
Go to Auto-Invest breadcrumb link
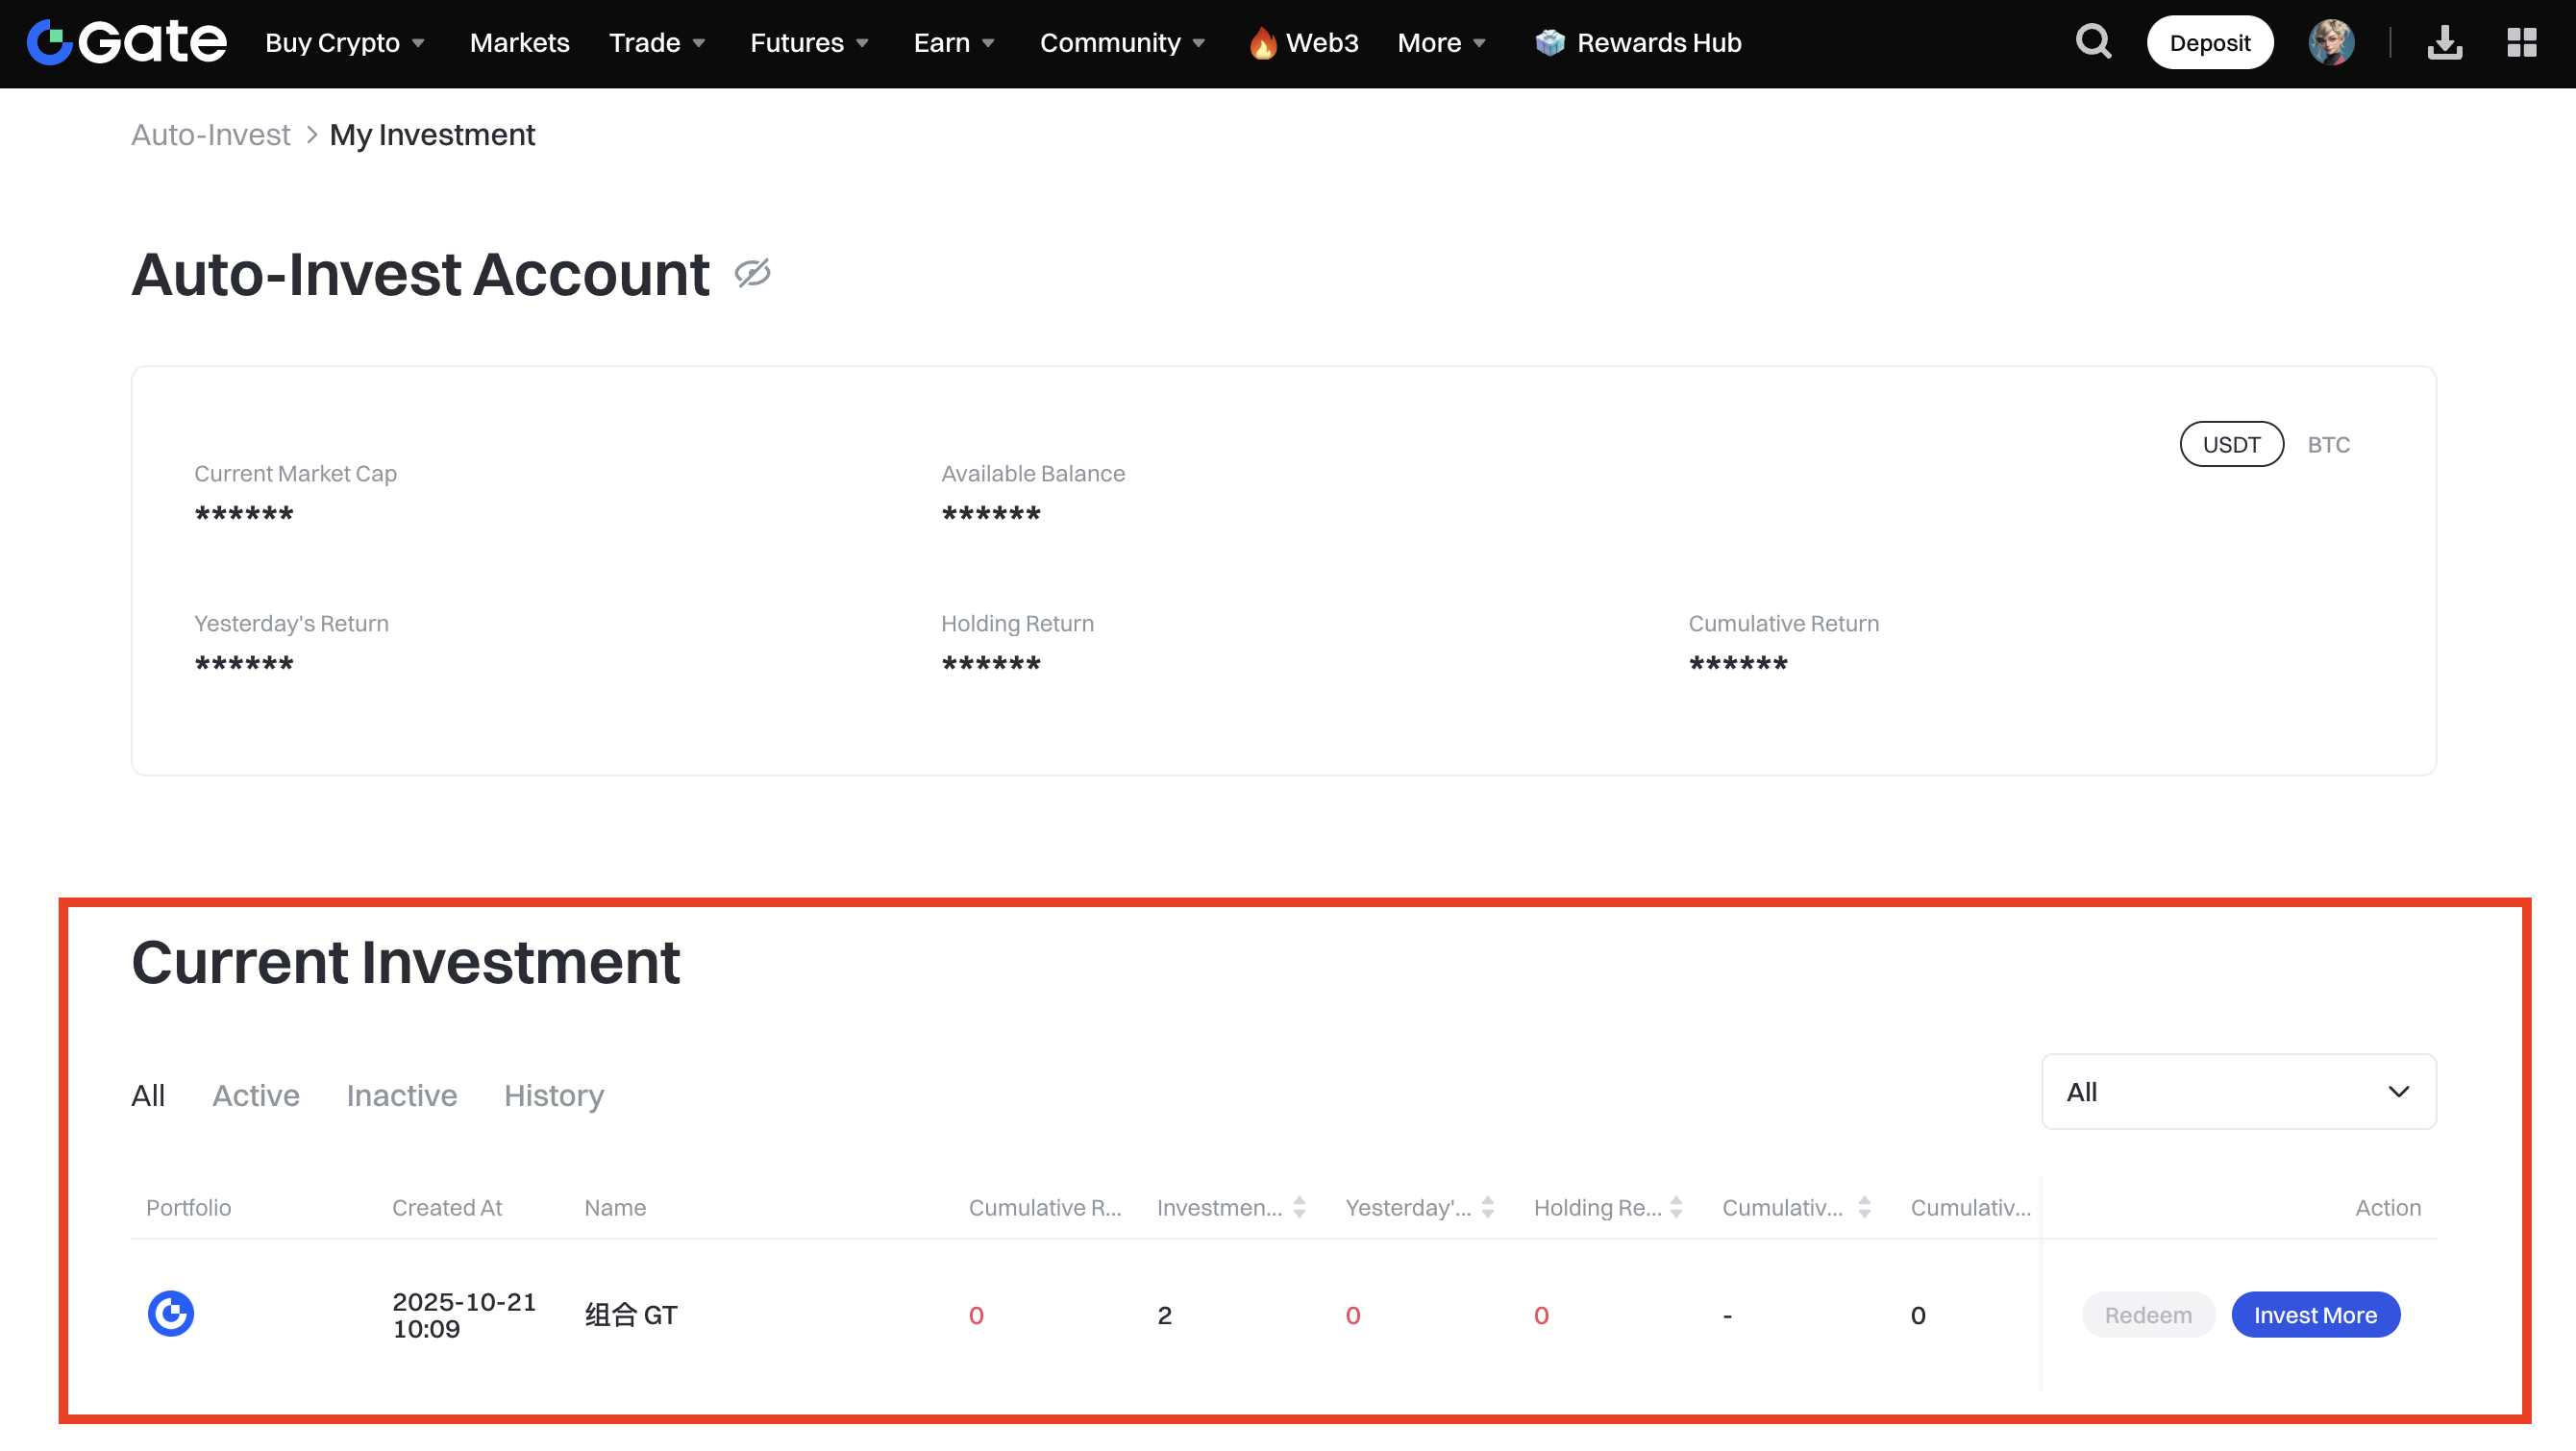(210, 135)
